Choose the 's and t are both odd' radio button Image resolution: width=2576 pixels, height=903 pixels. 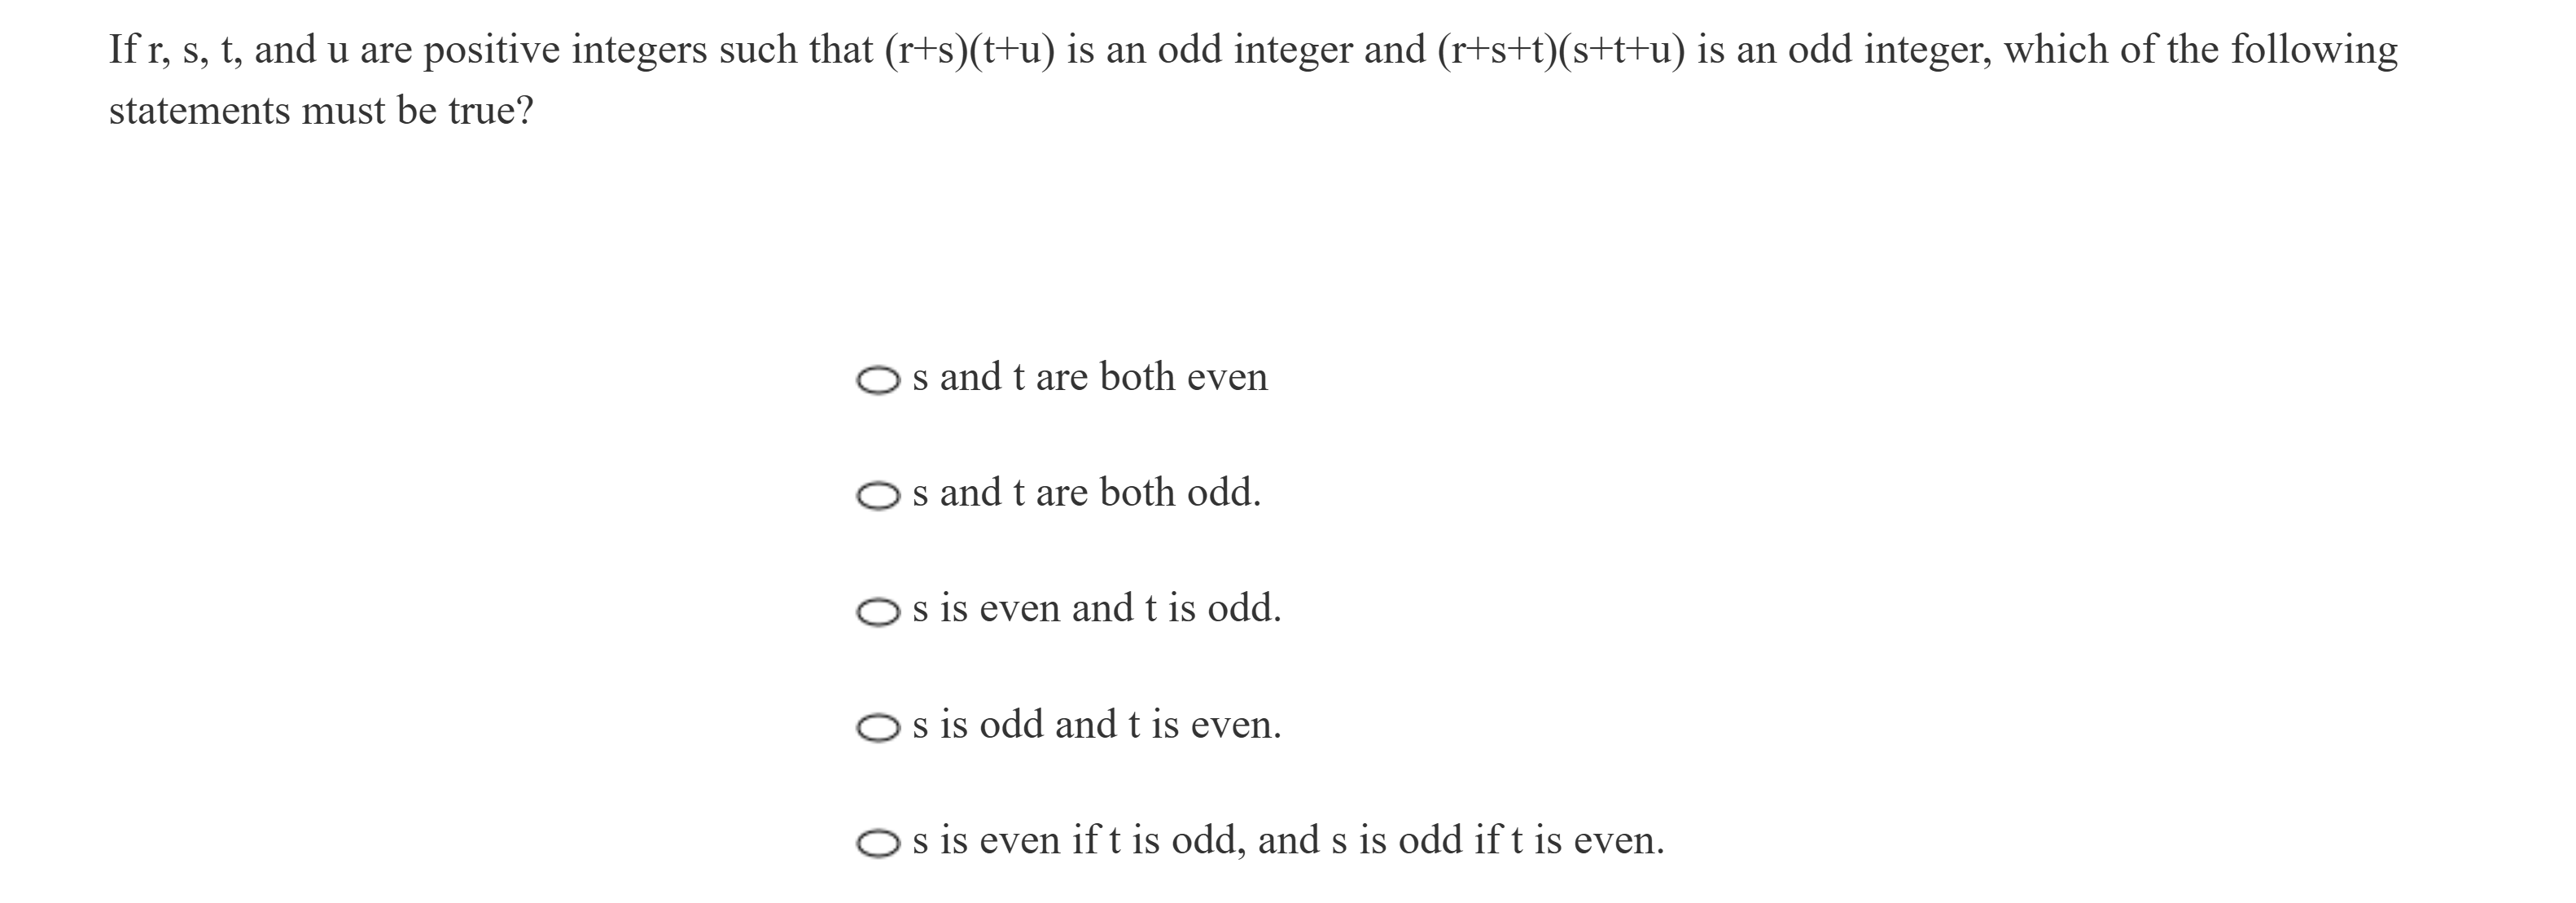pos(878,496)
